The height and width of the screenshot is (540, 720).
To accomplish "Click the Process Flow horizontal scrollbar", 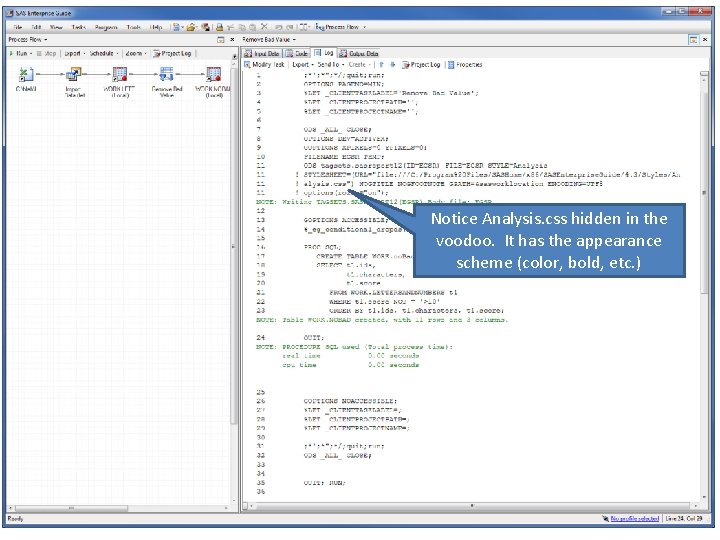I will [118, 508].
